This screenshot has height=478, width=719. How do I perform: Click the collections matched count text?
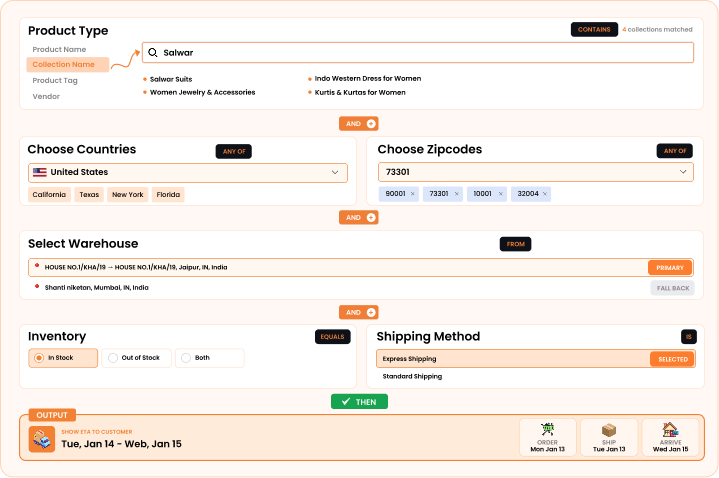pos(657,29)
